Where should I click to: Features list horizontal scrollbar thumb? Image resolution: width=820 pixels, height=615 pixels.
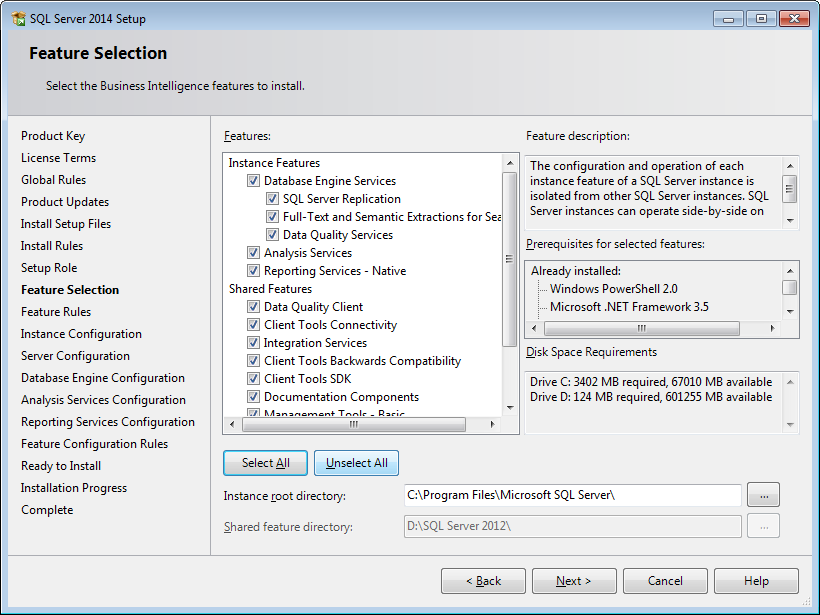pyautogui.click(x=354, y=424)
